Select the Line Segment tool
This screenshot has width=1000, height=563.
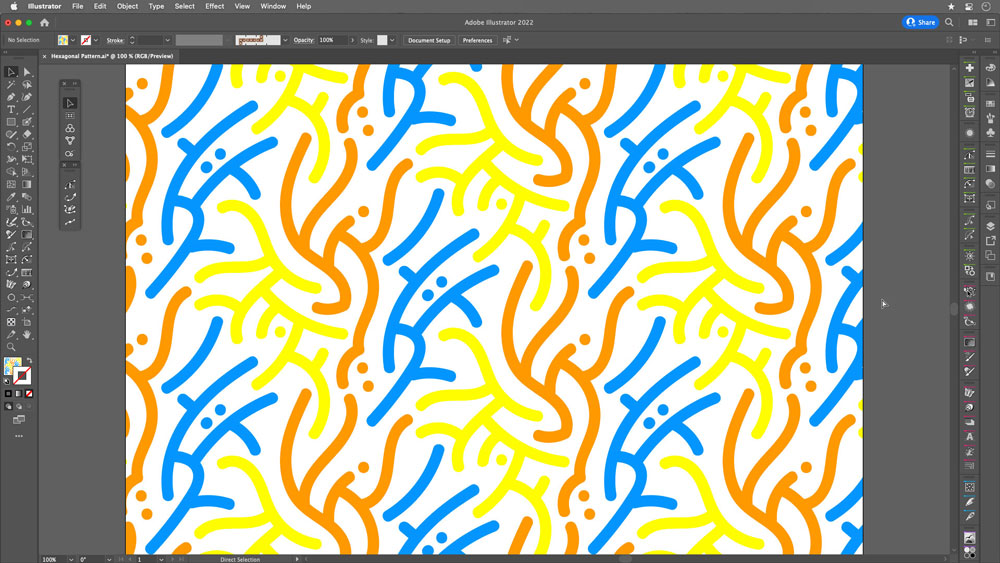point(27,110)
